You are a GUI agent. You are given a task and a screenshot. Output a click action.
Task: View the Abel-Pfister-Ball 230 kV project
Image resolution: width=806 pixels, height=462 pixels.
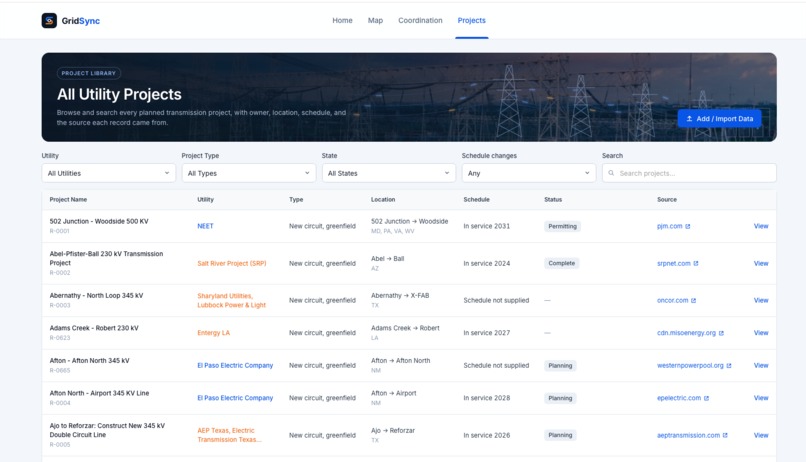point(761,263)
